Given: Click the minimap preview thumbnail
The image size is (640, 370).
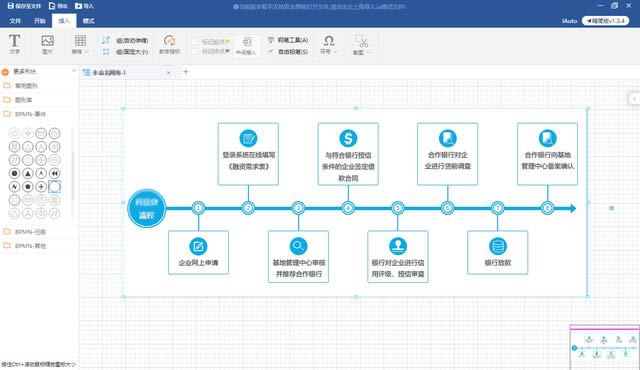Looking at the screenshot, I should coord(605,348).
